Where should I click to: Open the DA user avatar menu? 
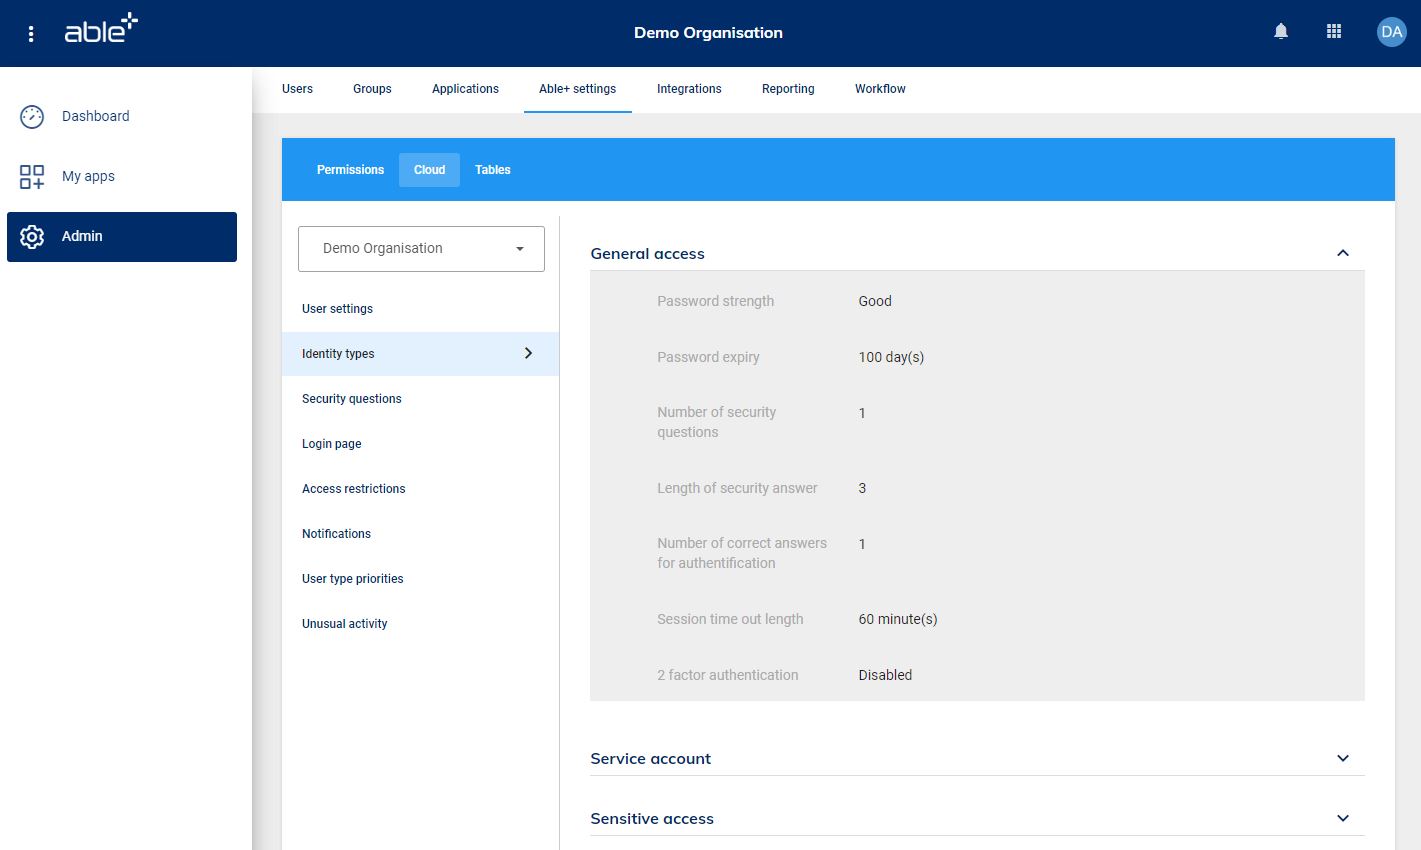(x=1391, y=32)
